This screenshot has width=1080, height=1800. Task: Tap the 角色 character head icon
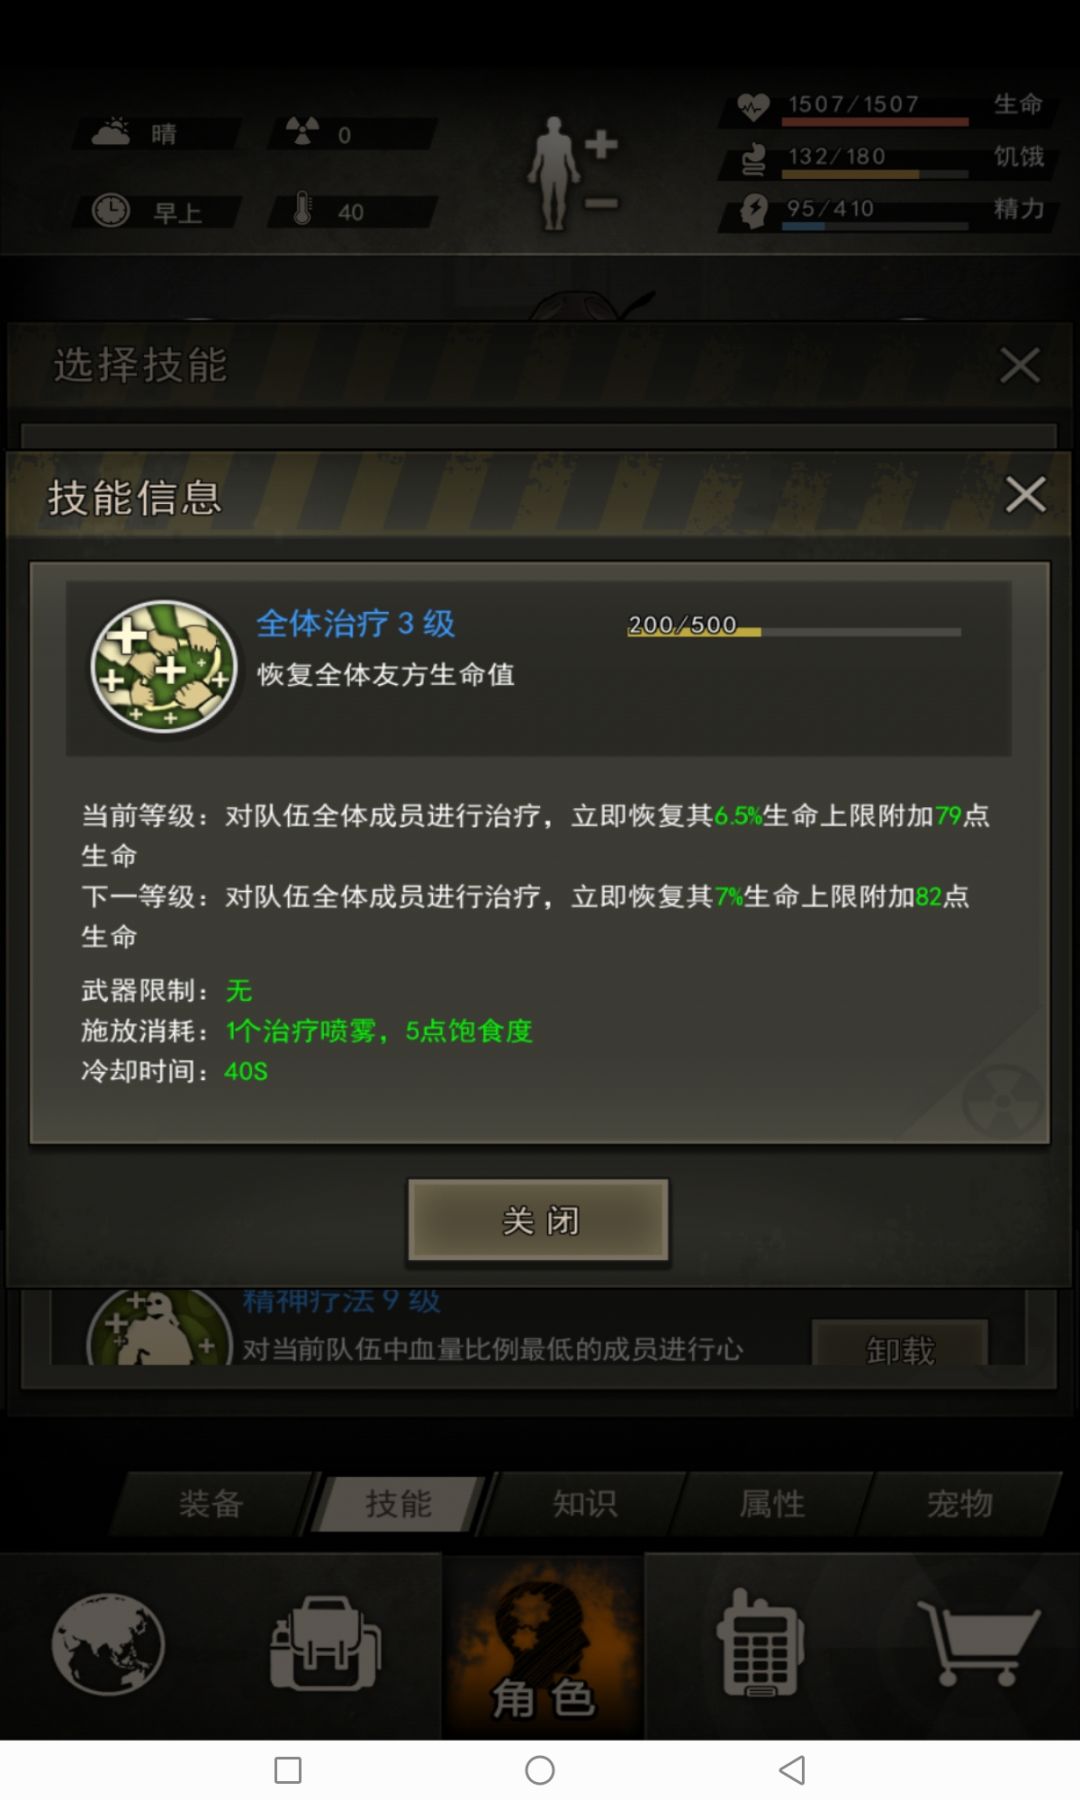pos(544,1646)
